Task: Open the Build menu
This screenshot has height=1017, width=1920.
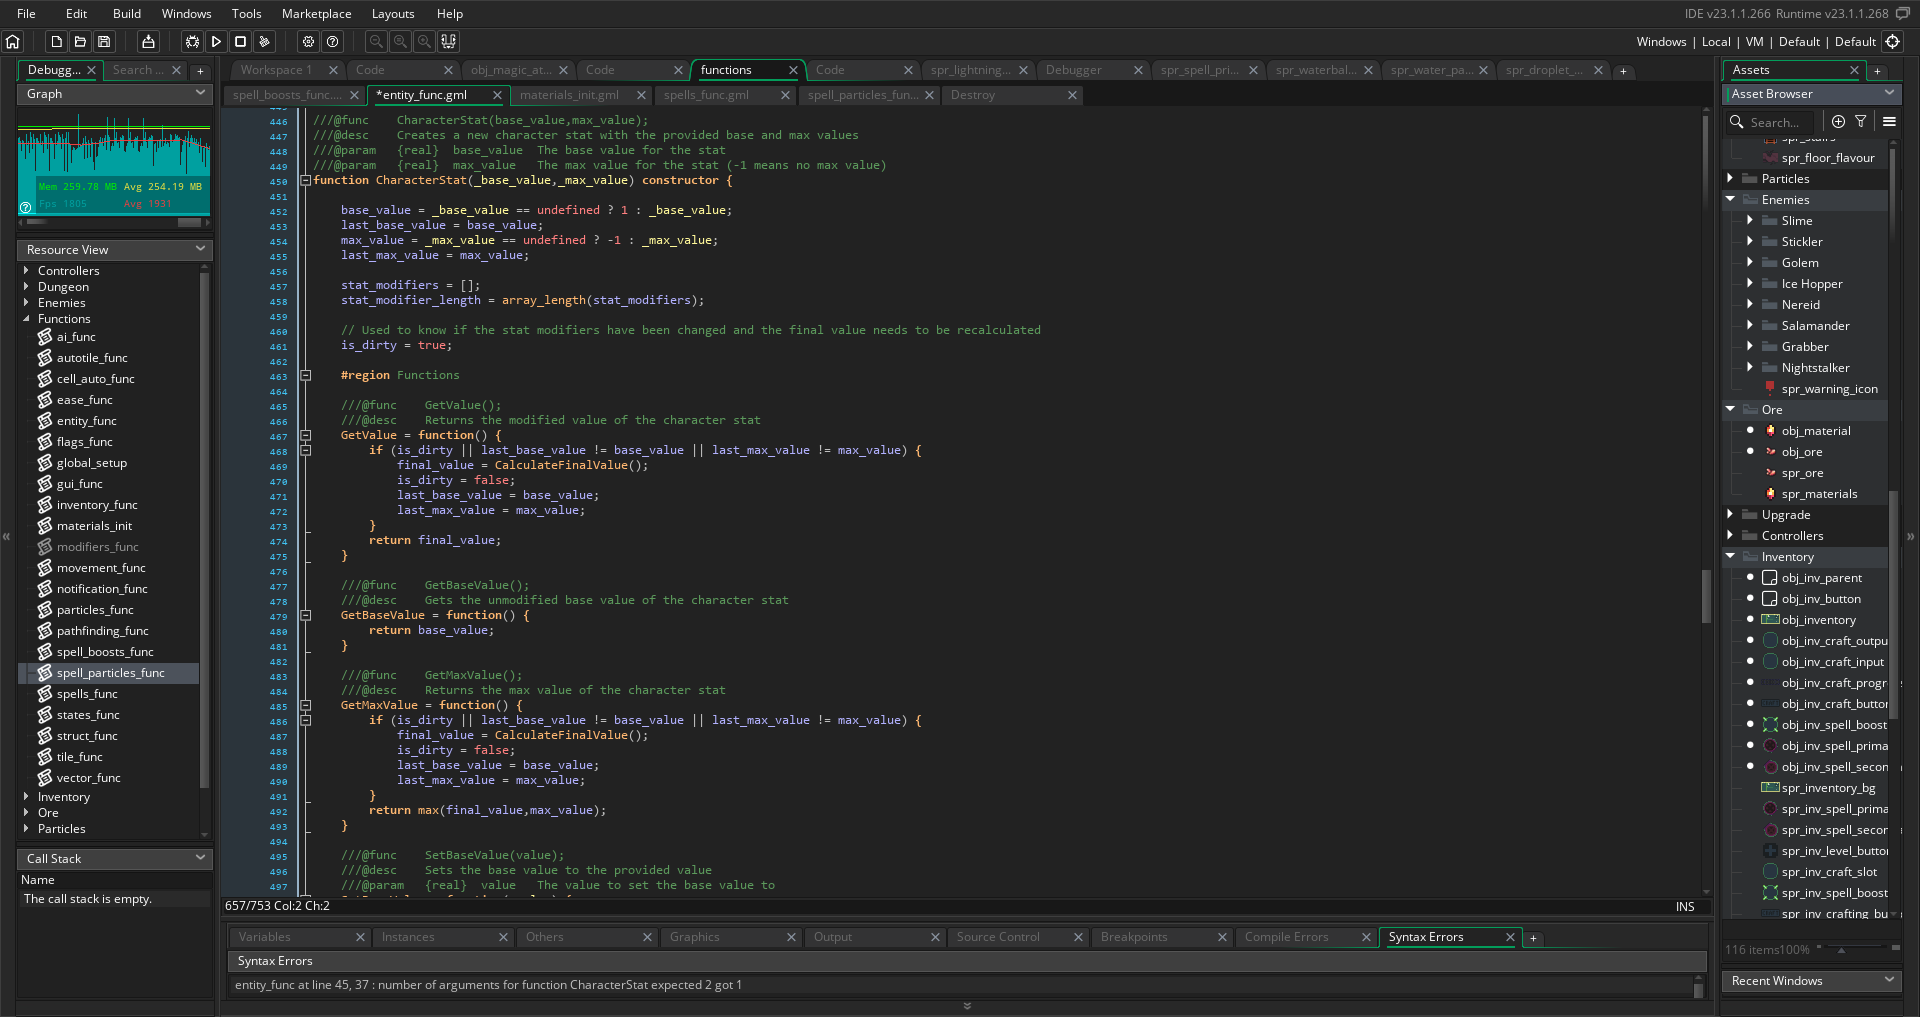Action: click(x=126, y=14)
